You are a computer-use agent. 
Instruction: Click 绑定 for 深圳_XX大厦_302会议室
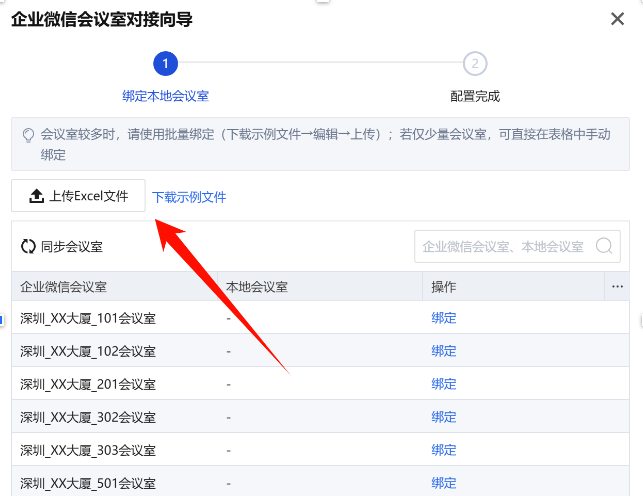coord(444,417)
